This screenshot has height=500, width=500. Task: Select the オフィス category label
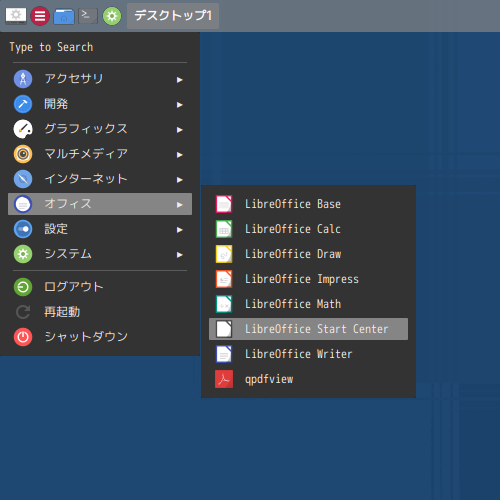coord(68,204)
